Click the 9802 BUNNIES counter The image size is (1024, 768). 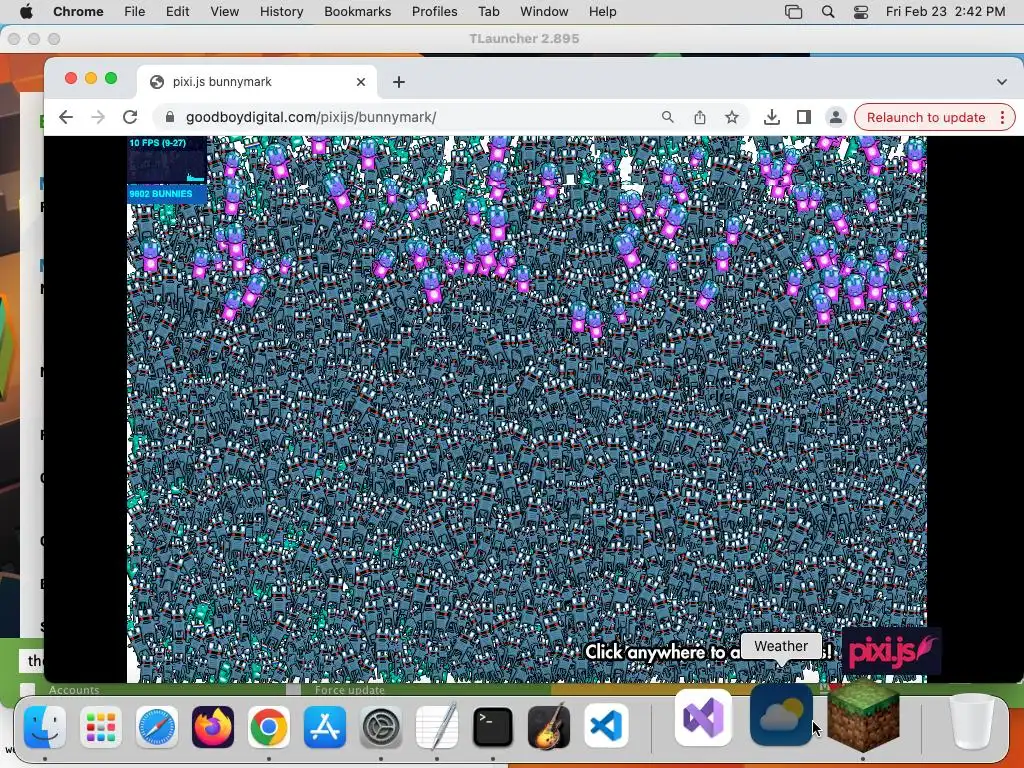(167, 194)
